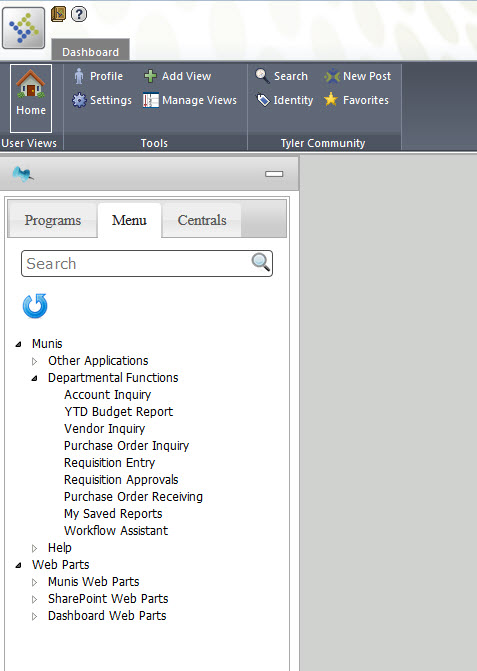Expand the SharePoint Web Parts node
477x671 pixels.
point(35,600)
